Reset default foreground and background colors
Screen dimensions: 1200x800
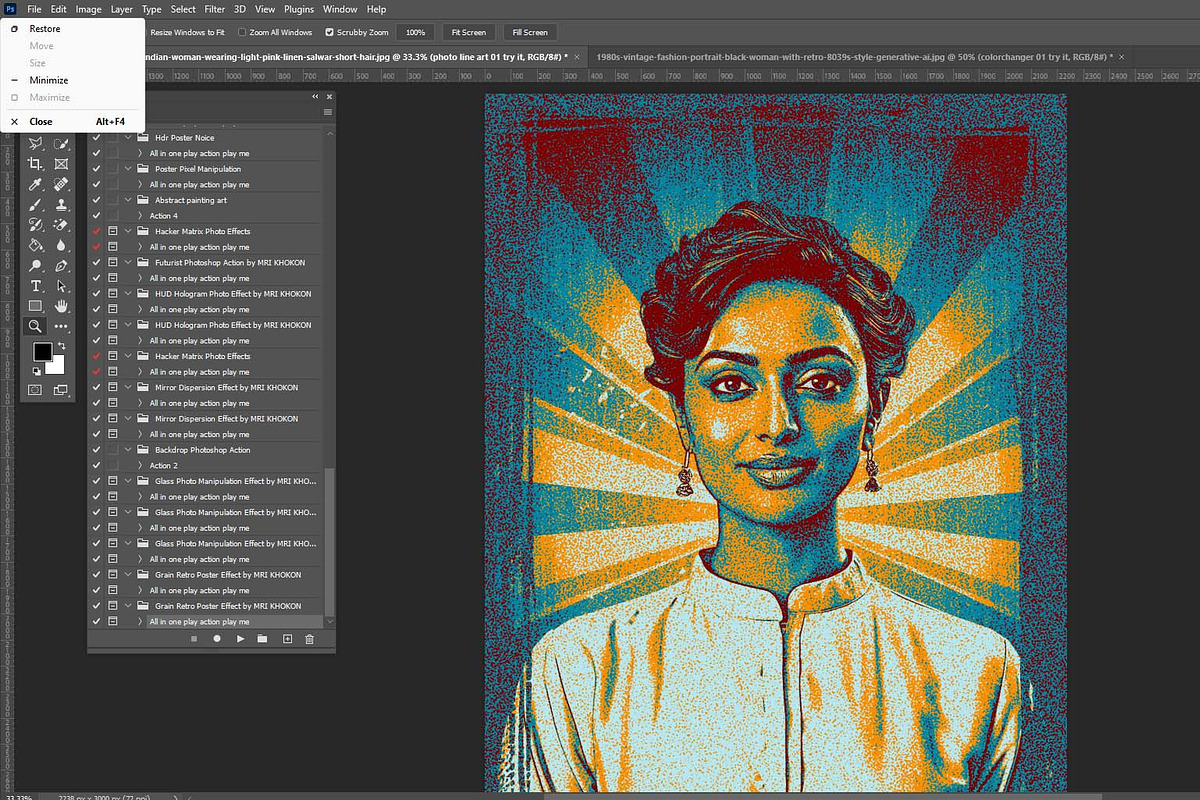tap(36, 371)
